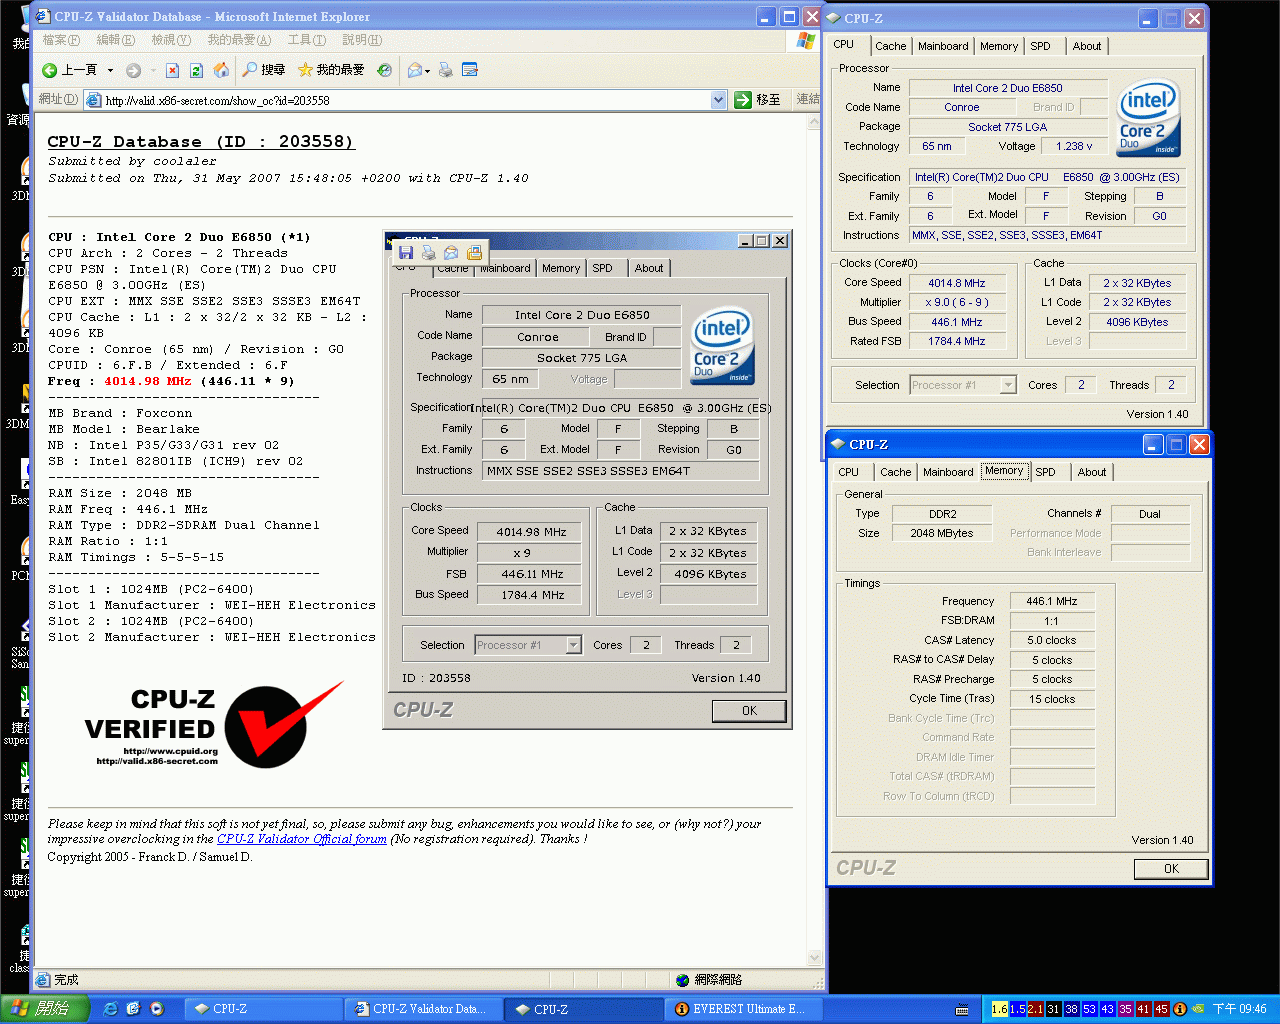This screenshot has width=1280, height=1024.
Task: Click the NVIDIA tray icon
Action: pos(1198,1009)
